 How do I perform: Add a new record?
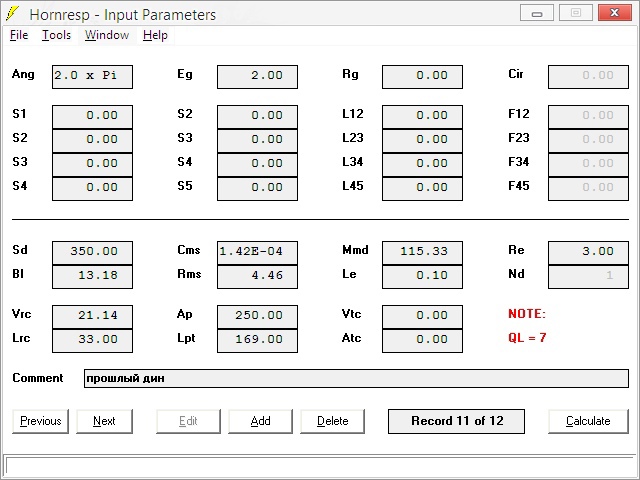click(260, 421)
